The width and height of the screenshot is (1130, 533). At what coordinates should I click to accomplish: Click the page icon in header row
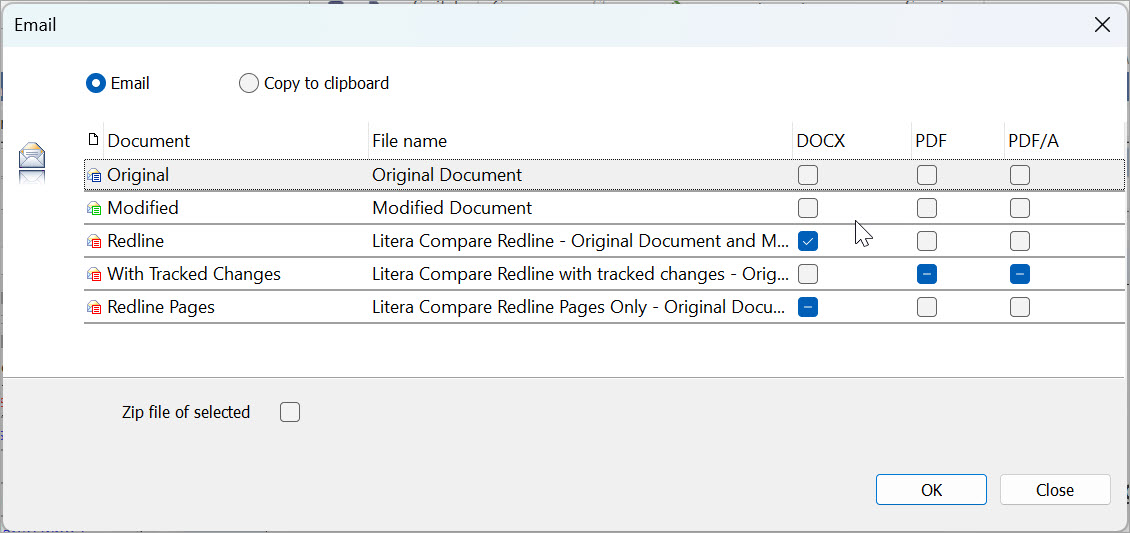pyautogui.click(x=92, y=139)
